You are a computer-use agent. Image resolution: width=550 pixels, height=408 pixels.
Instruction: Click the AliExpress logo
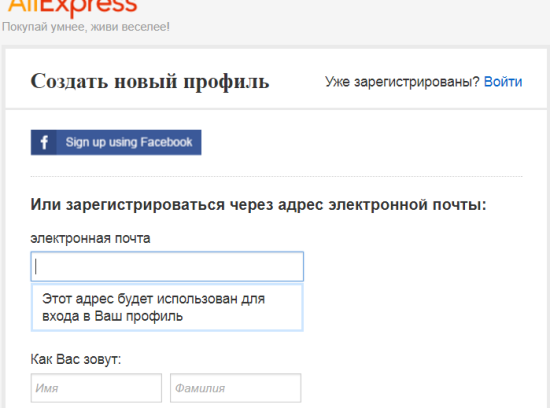click(72, 7)
